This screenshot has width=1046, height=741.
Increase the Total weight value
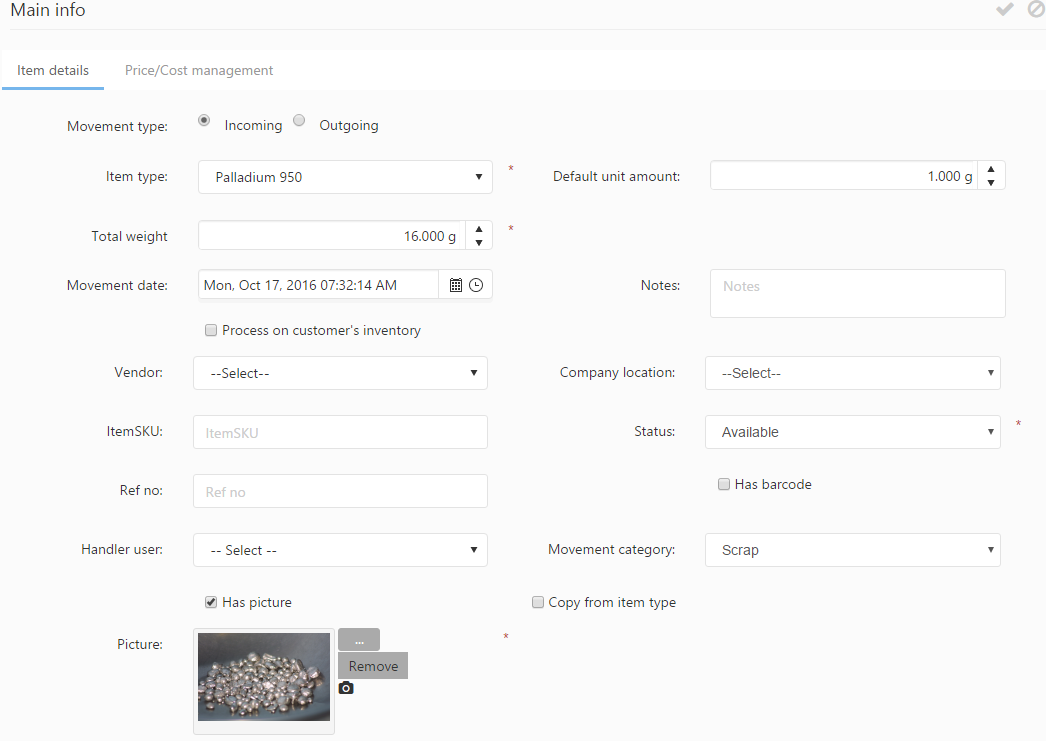click(x=479, y=229)
